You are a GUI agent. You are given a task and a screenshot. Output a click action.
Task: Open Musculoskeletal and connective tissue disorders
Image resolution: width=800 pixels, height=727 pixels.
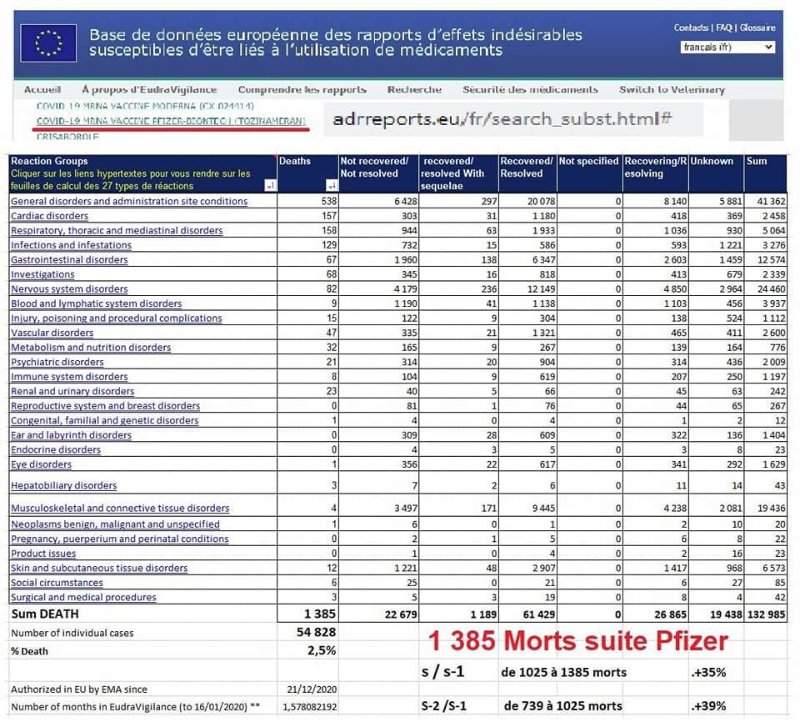tap(120, 508)
